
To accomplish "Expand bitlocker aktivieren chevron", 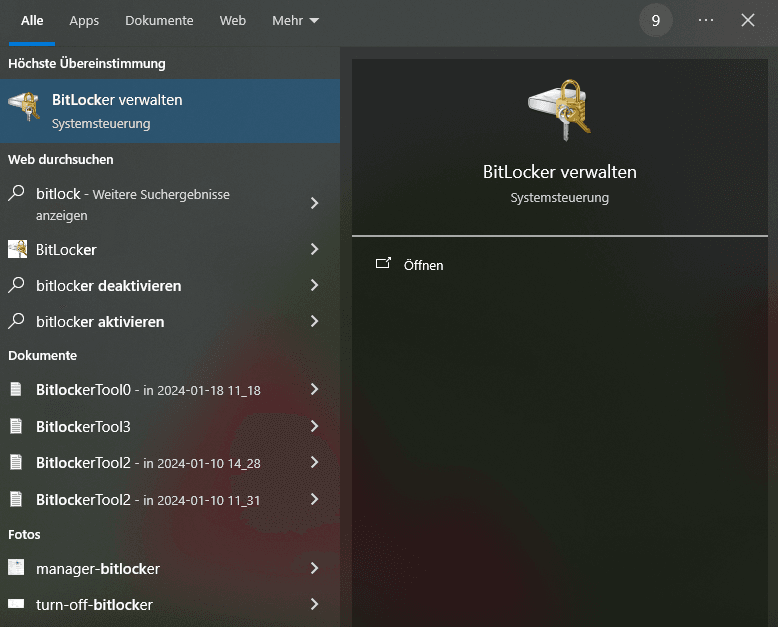I will click(315, 321).
